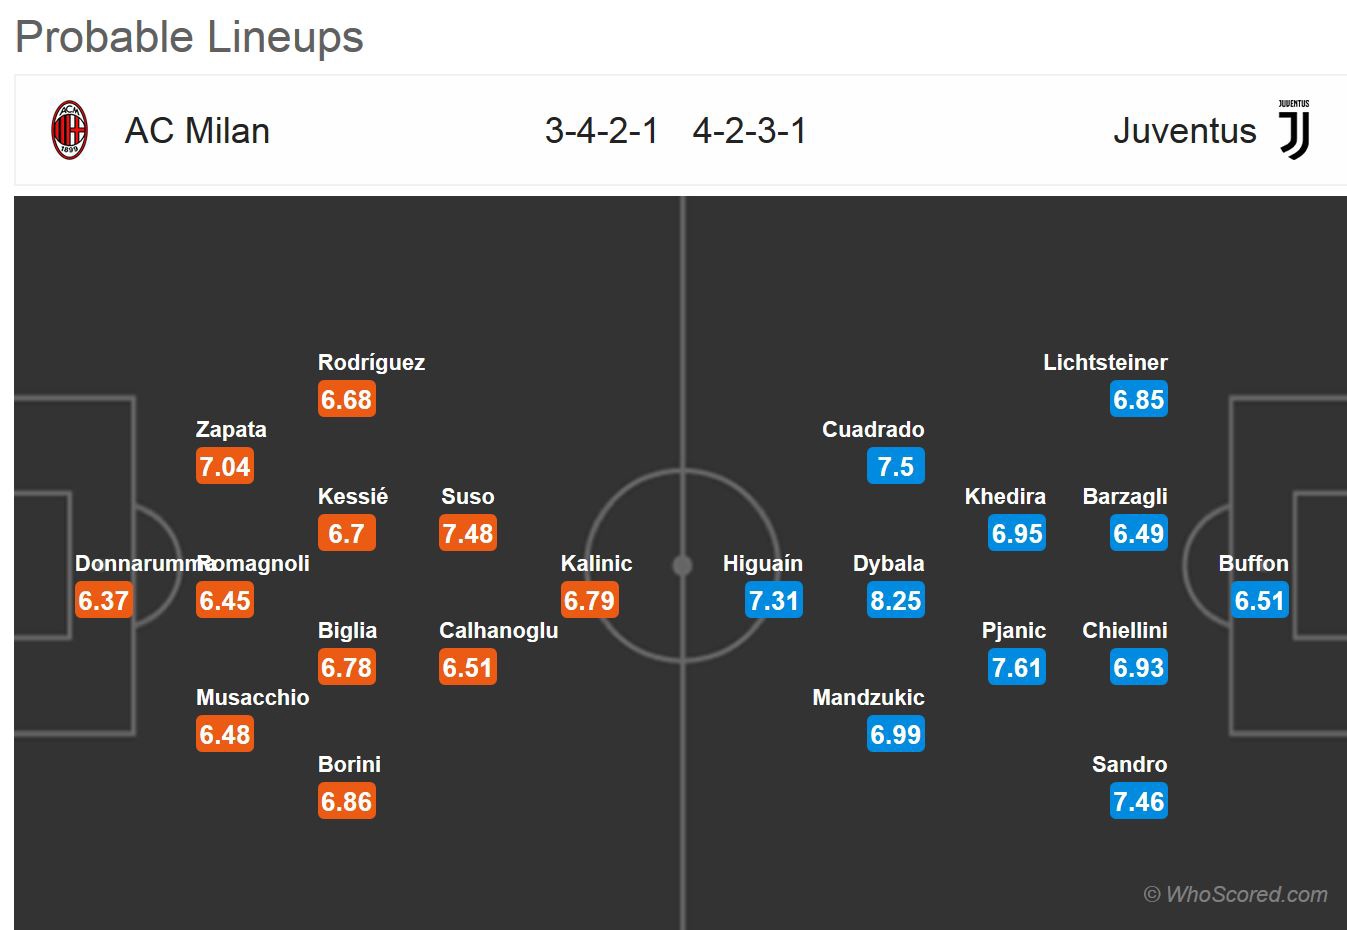This screenshot has height=930, width=1347.
Task: Click Kalinic's 6.79 rating box
Action: click(x=590, y=600)
